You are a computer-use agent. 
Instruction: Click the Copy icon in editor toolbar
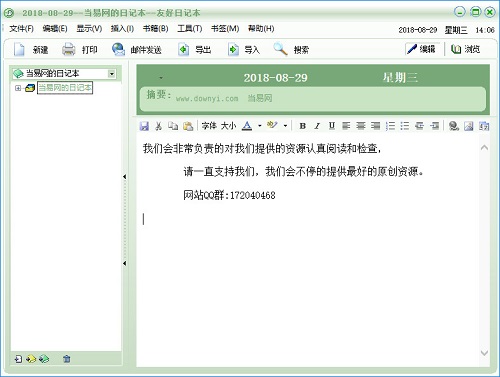tap(173, 126)
